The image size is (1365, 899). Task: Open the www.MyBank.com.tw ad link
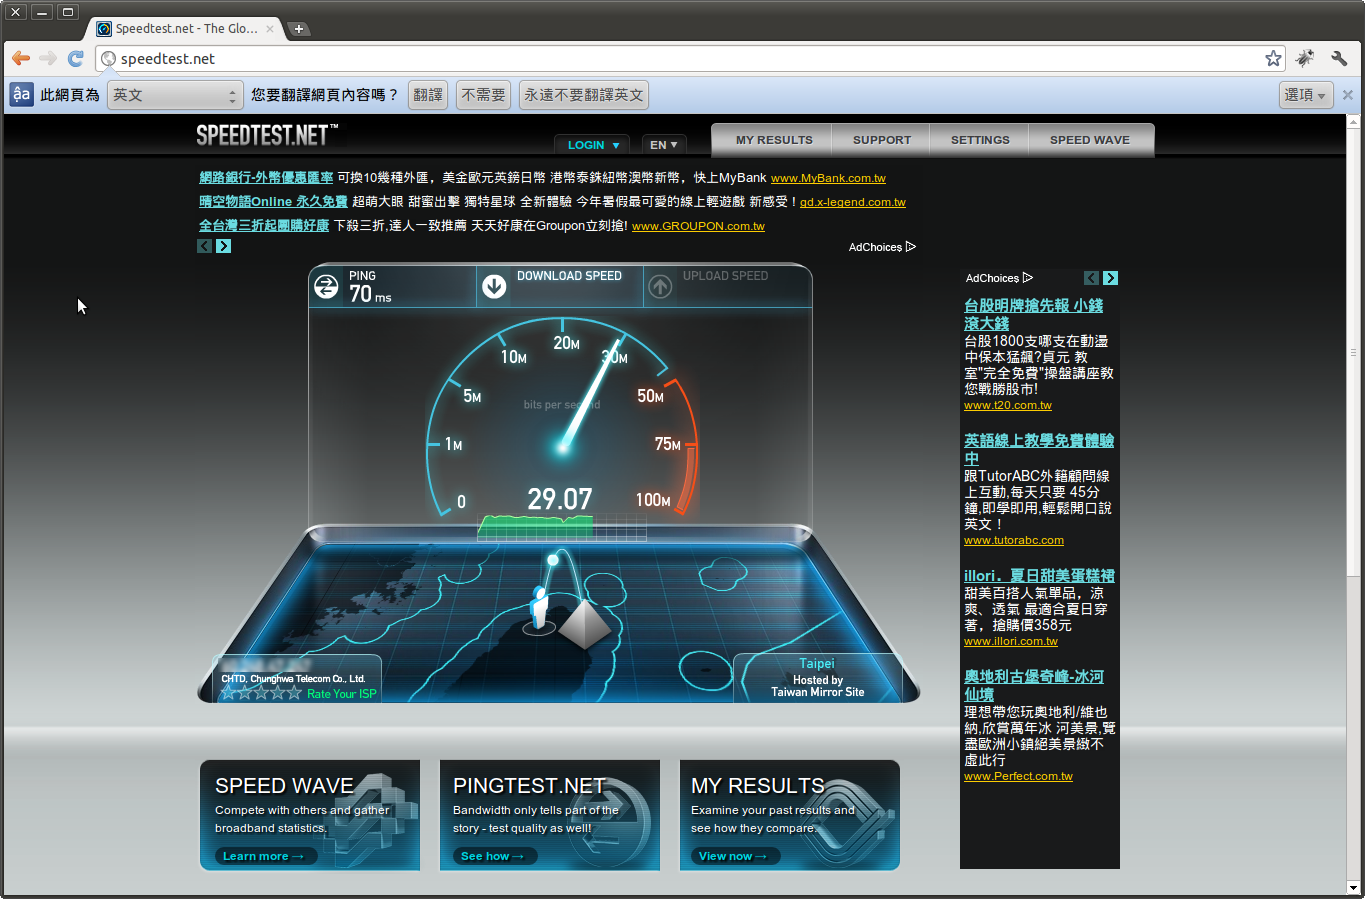pyautogui.click(x=828, y=178)
